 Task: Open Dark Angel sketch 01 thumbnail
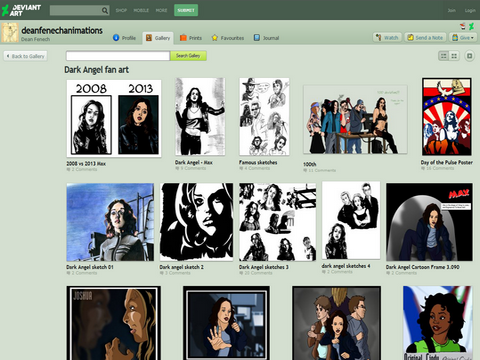point(110,222)
